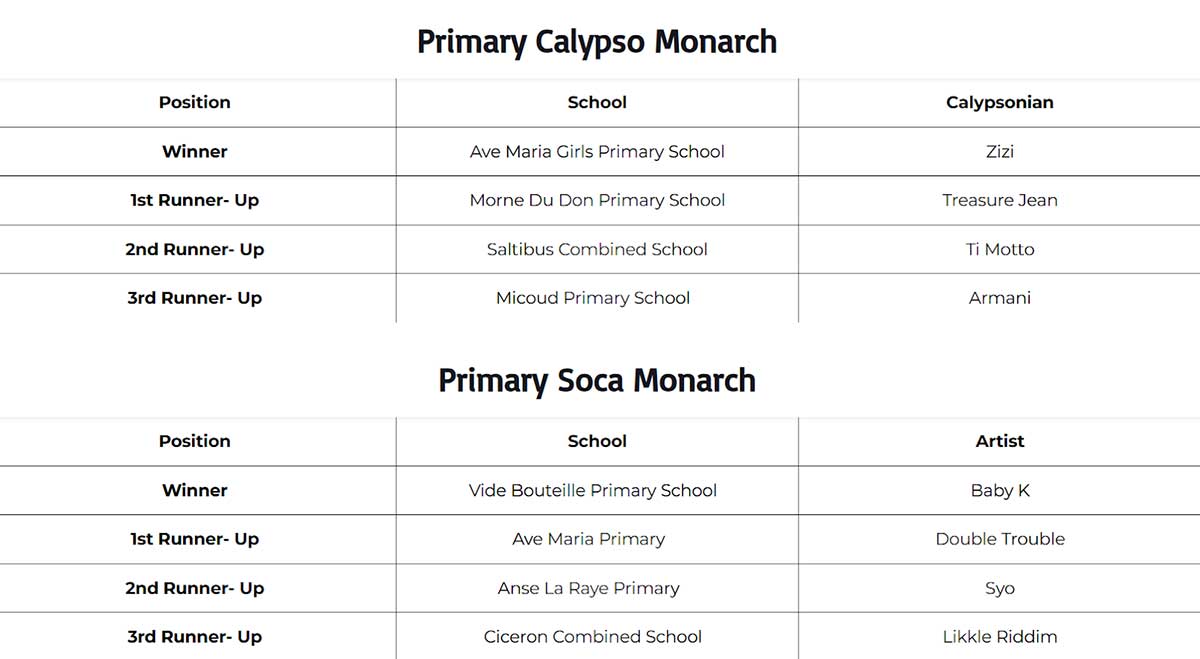
Task: Select the Morne Du Don Primary School cell
Action: [597, 200]
